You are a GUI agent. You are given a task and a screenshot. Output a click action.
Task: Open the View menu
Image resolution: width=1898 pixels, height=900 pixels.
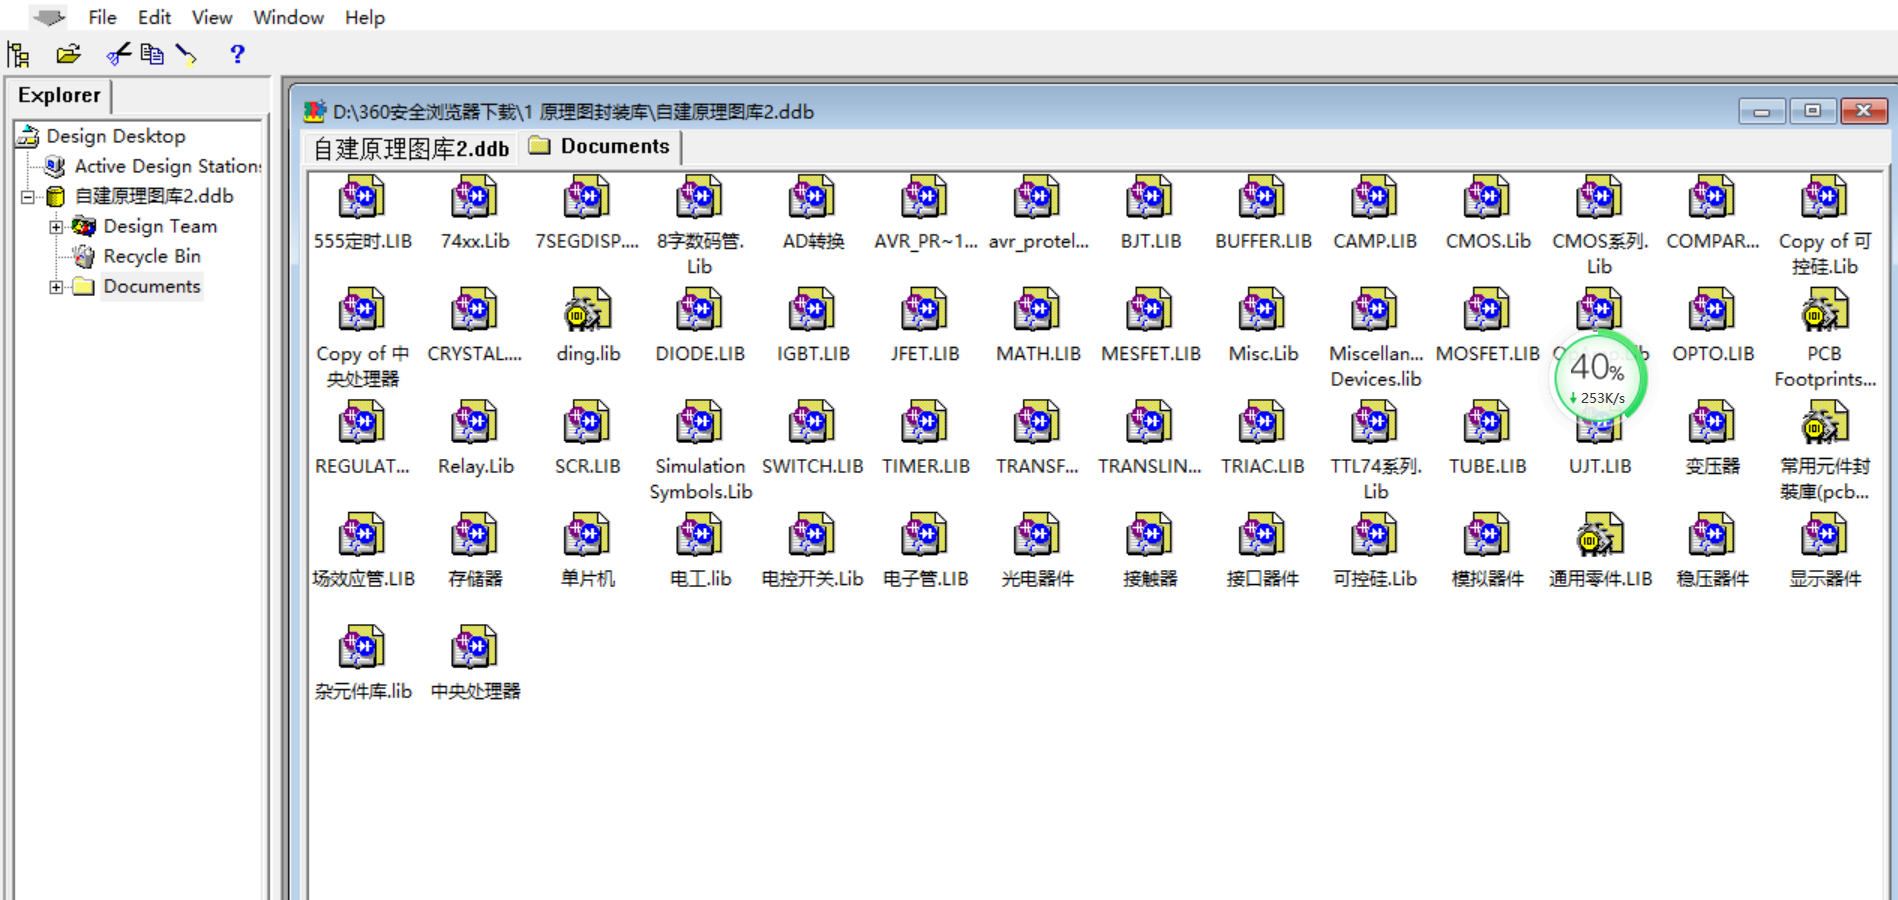(x=212, y=17)
